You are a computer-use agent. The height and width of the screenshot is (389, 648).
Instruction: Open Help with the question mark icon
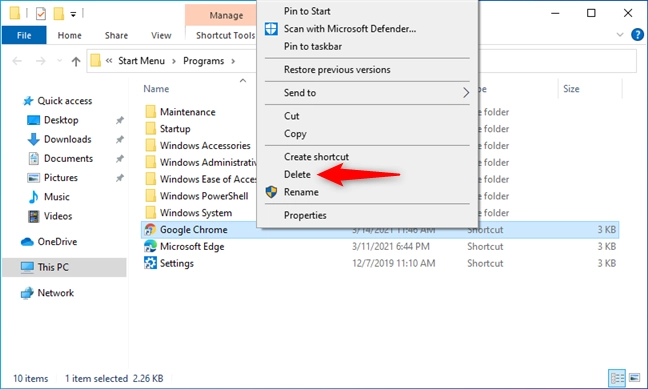pyautogui.click(x=637, y=35)
